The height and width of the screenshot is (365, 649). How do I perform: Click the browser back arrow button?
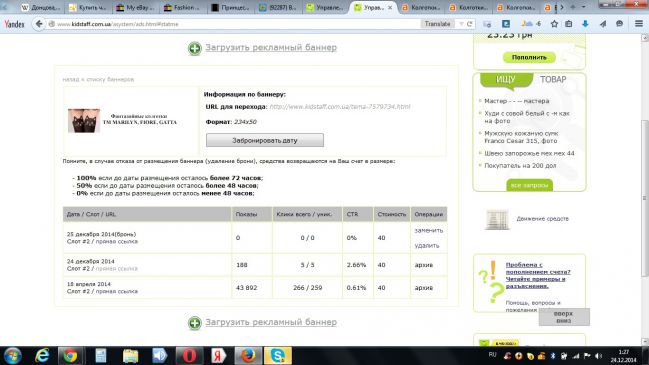pos(39,24)
